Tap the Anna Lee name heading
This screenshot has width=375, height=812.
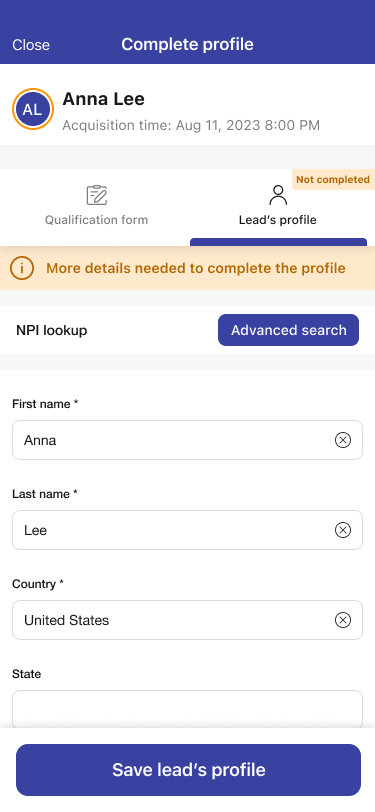coord(104,99)
